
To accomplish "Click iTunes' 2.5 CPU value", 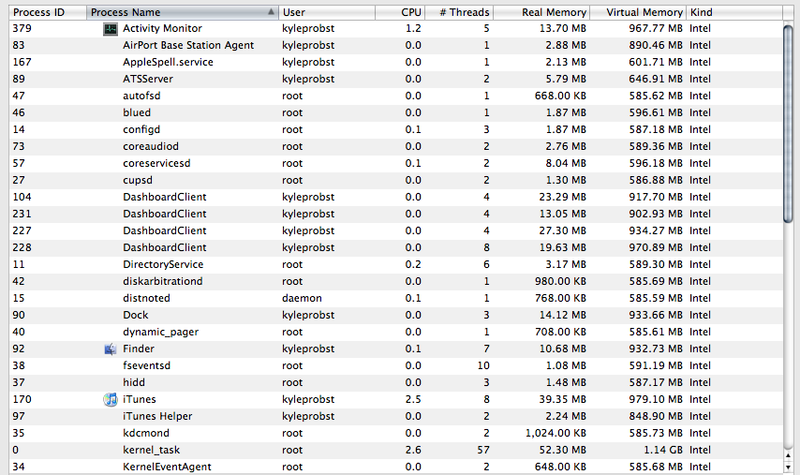I will click(x=413, y=399).
